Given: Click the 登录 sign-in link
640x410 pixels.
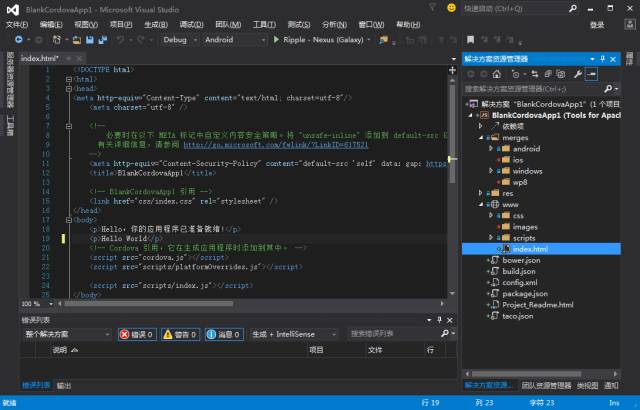Looking at the screenshot, I should click(x=597, y=25).
